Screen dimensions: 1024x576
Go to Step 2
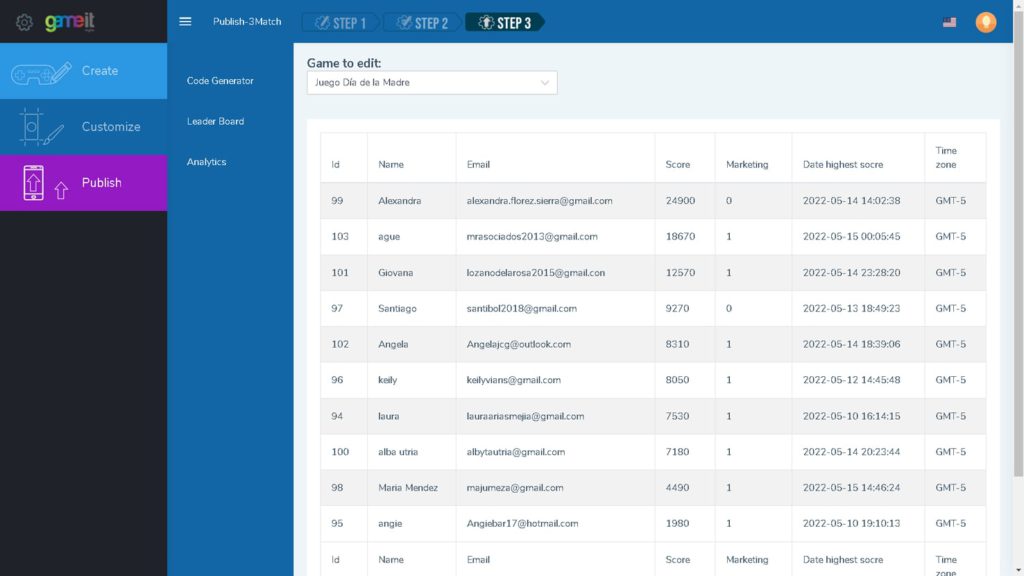click(422, 22)
